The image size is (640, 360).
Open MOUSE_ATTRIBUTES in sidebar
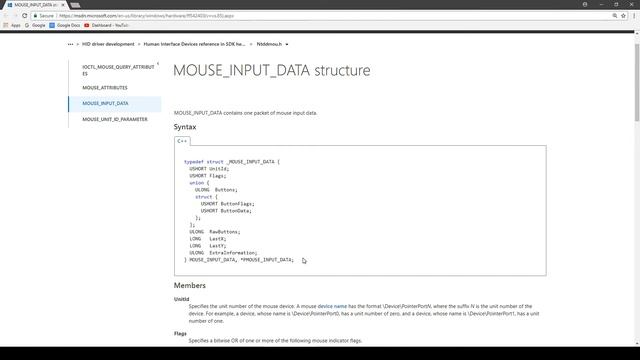pos(105,88)
